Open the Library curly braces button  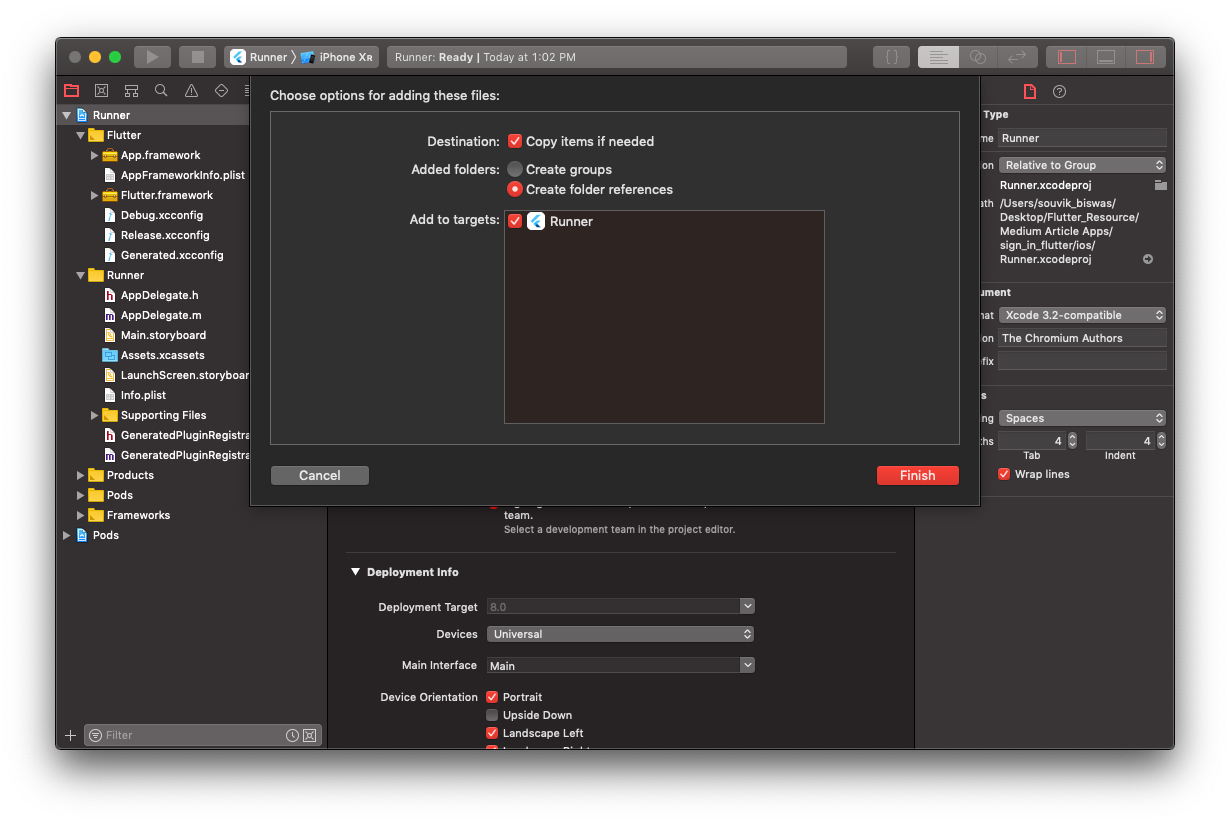click(891, 57)
